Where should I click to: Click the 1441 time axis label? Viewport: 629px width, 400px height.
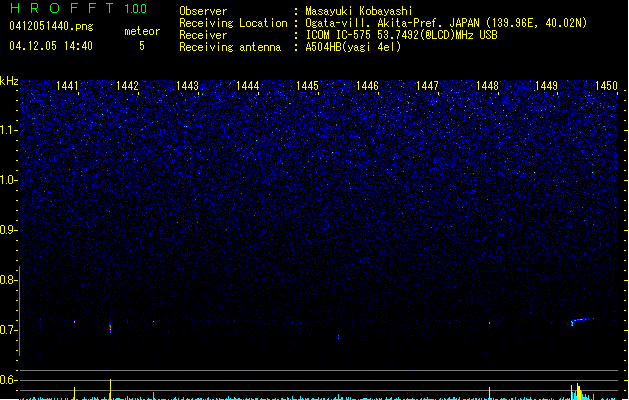67,86
